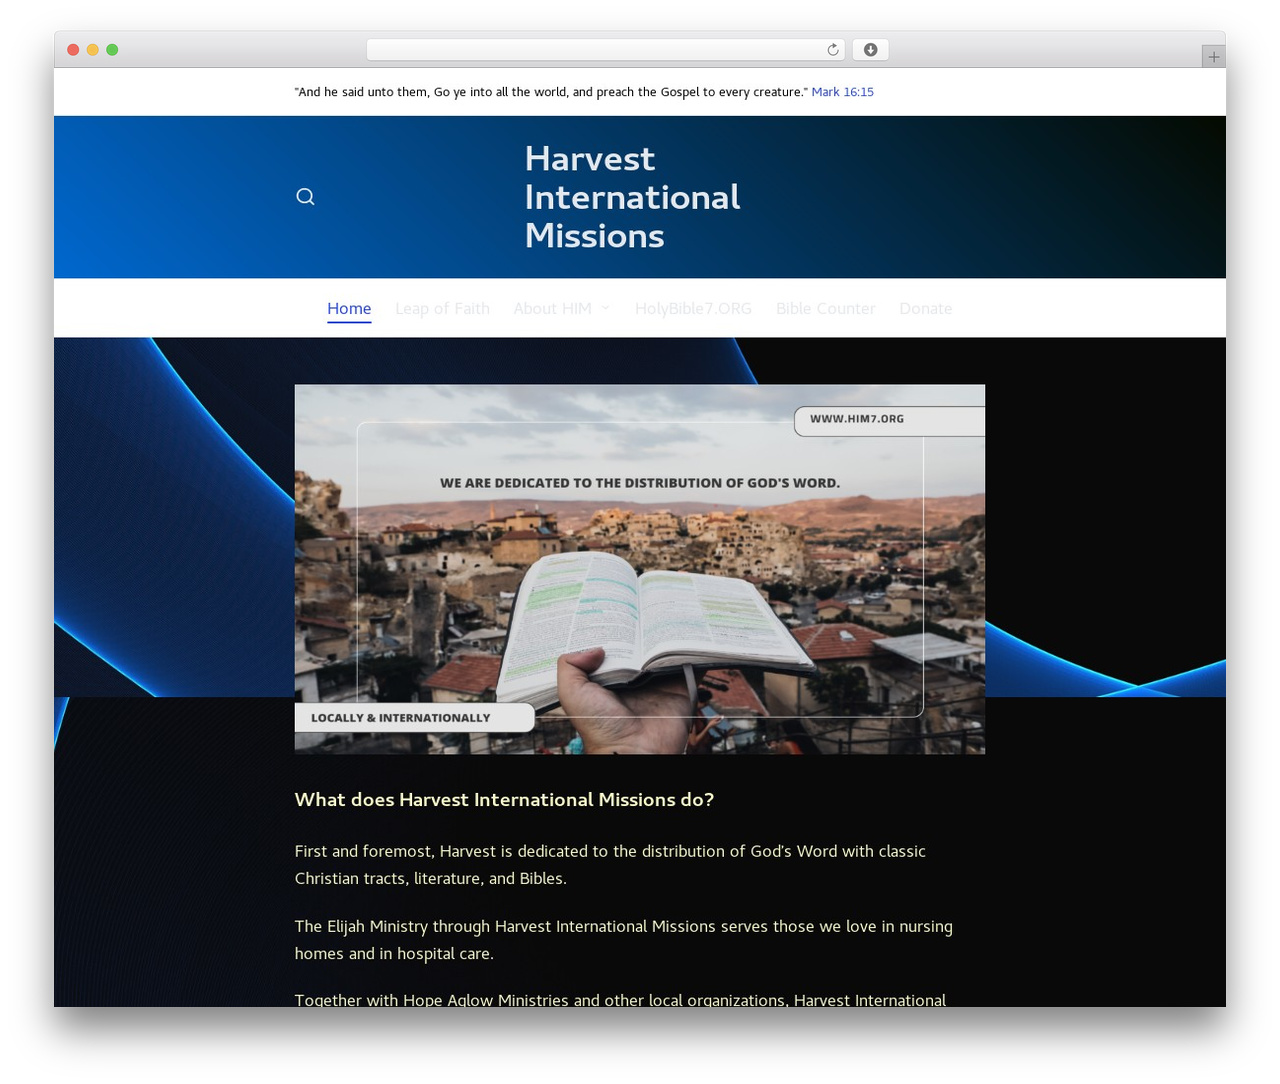The width and height of the screenshot is (1280, 1084).
Task: Select the paragraph starting 'First and foremost, Harvest'
Action: (x=610, y=865)
